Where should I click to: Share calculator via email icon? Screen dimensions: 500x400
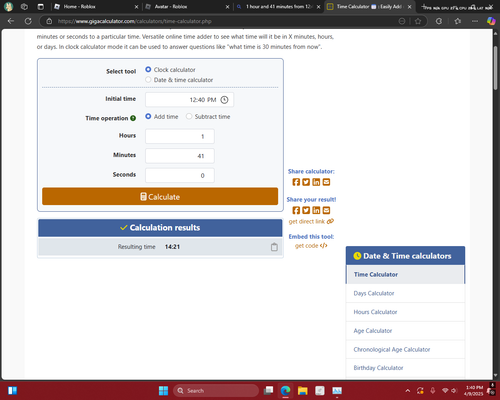tap(326, 182)
